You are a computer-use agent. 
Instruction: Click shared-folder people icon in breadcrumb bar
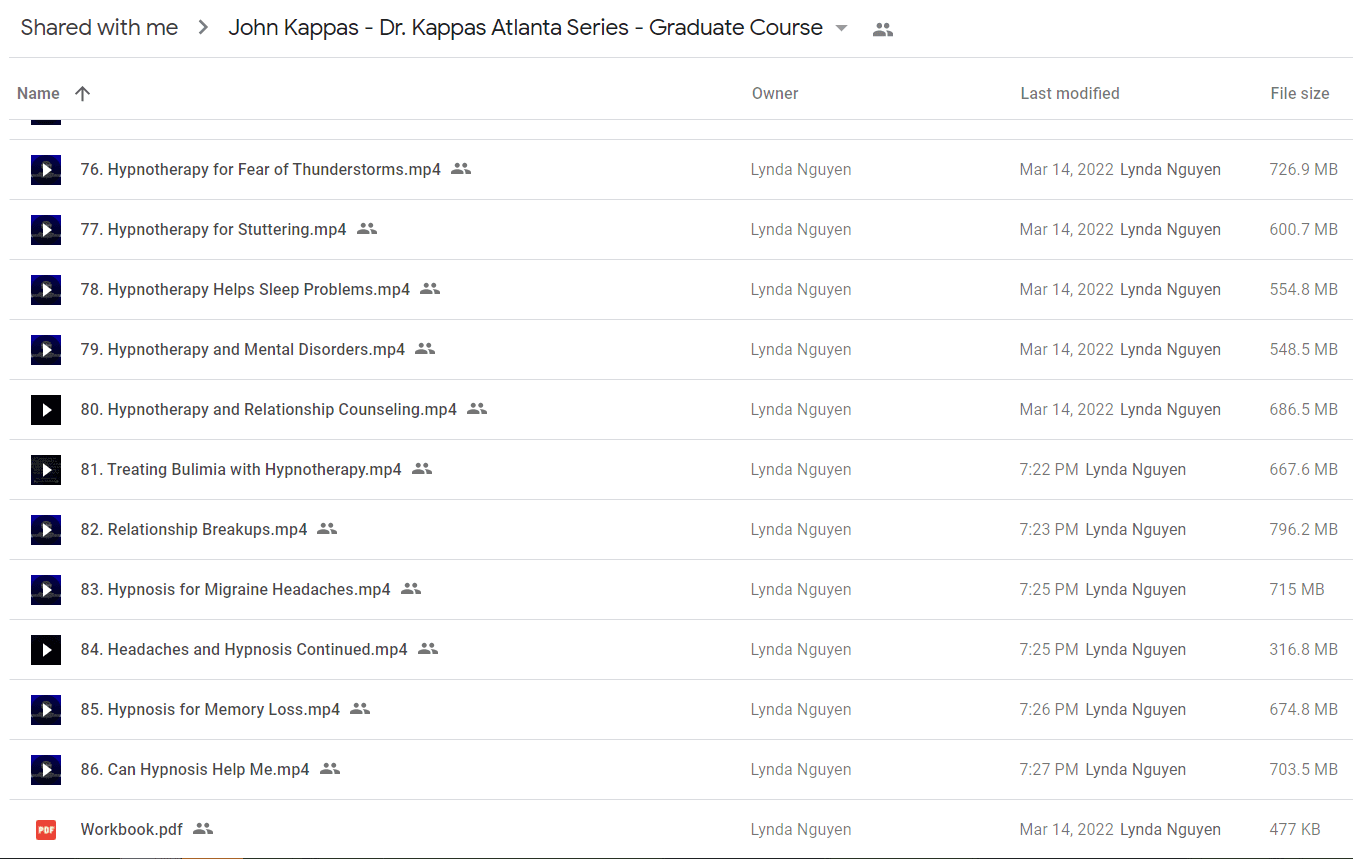882,30
